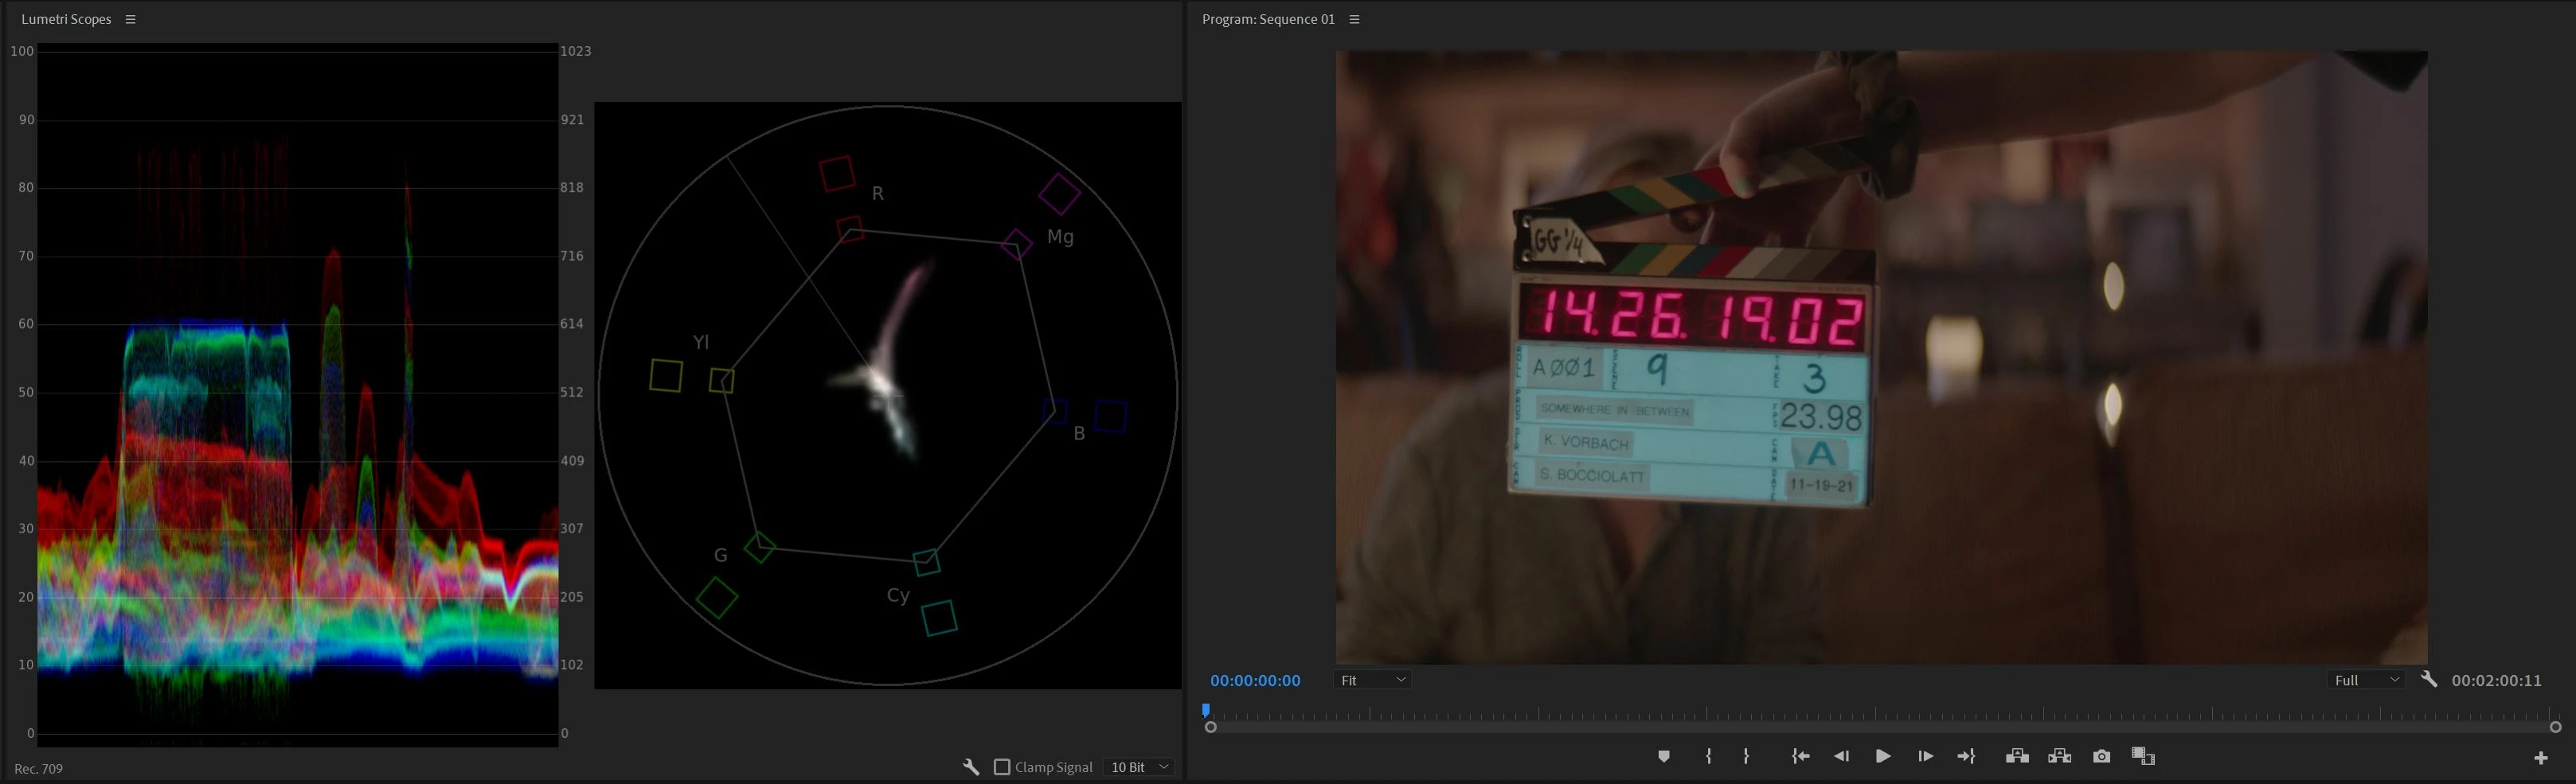Step back one frame

pos(1841,756)
